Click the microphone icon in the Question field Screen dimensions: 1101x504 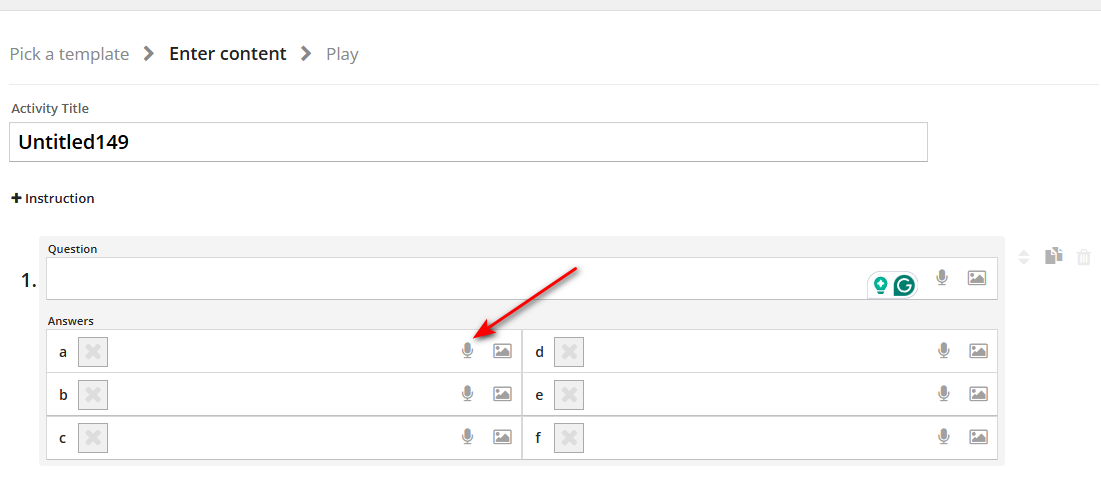click(x=942, y=278)
